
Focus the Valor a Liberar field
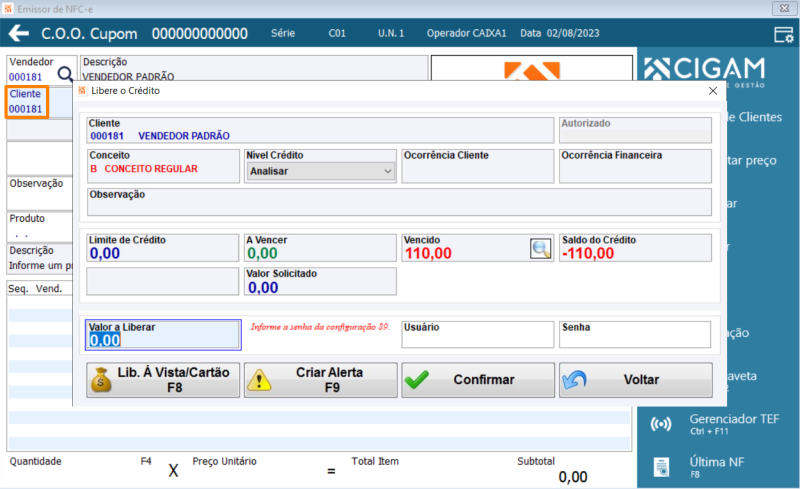tap(163, 335)
